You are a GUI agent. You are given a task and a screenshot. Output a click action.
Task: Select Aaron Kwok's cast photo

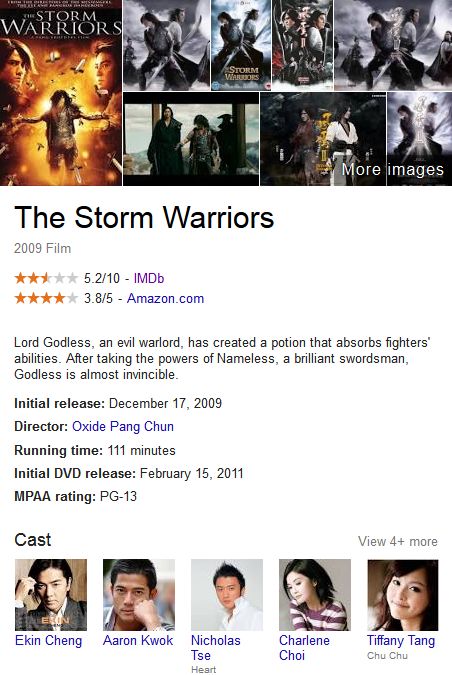(139, 595)
